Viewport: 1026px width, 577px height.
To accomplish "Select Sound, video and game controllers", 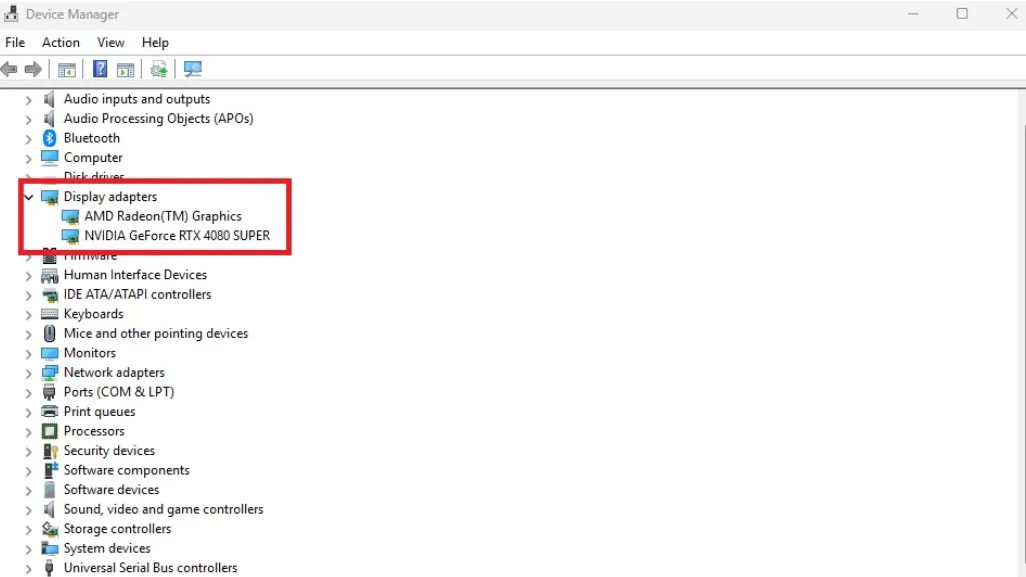I will pos(163,509).
